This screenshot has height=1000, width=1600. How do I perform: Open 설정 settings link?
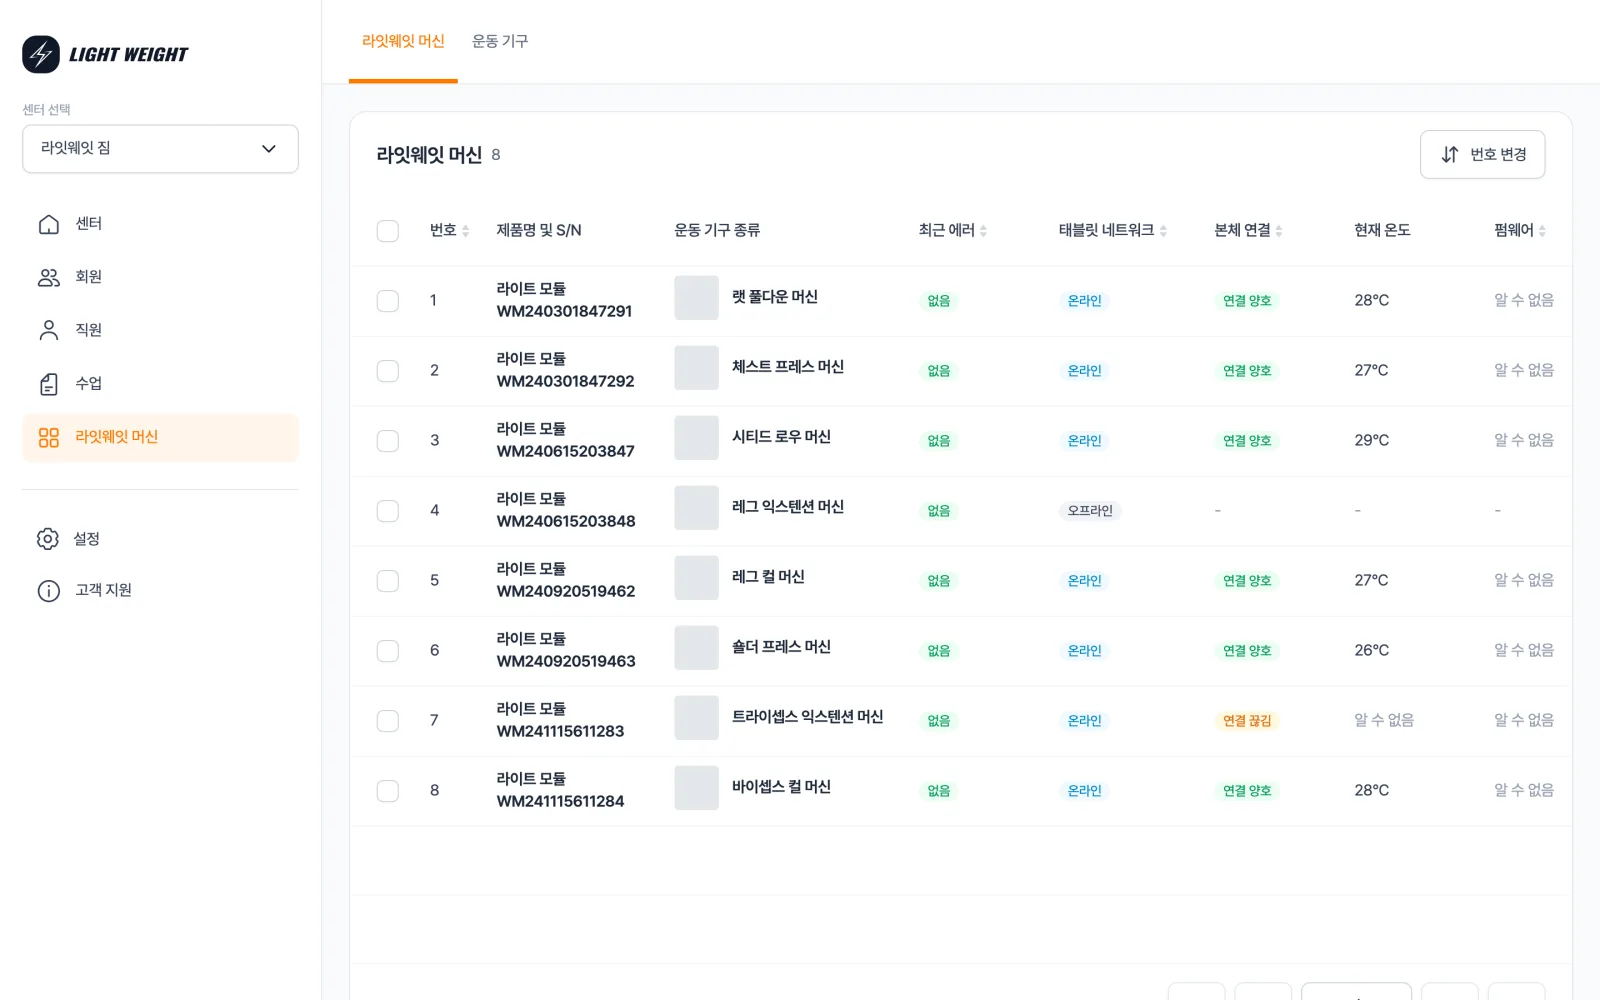point(160,539)
